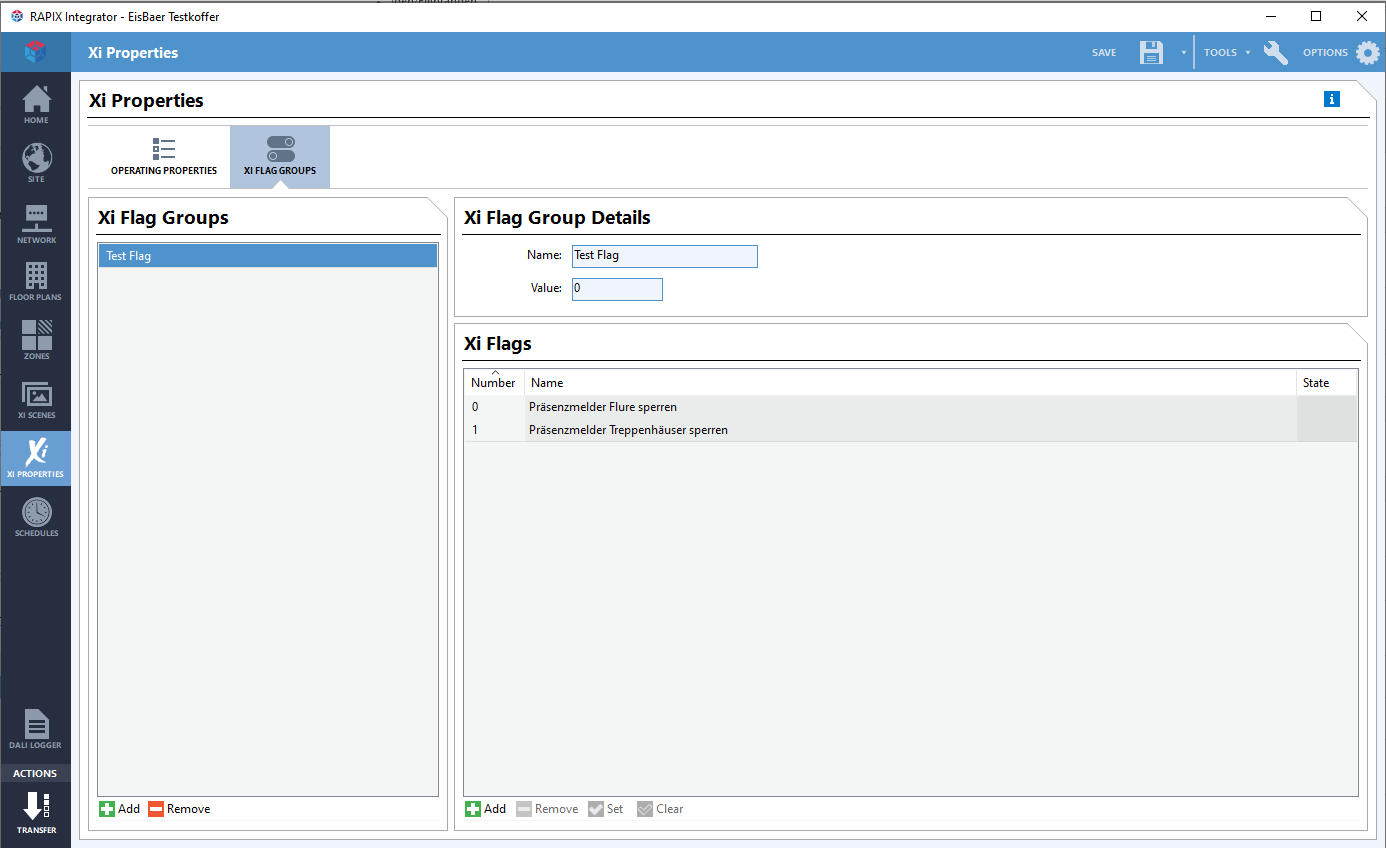
Task: Sort by Name column header
Action: (x=910, y=383)
